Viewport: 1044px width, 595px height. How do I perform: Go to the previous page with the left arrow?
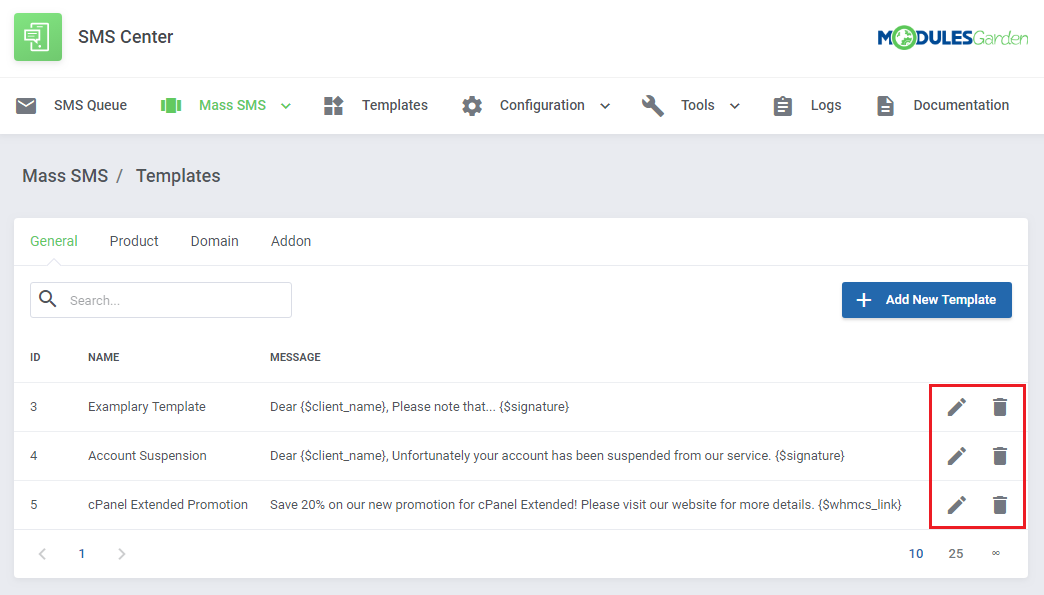[43, 554]
